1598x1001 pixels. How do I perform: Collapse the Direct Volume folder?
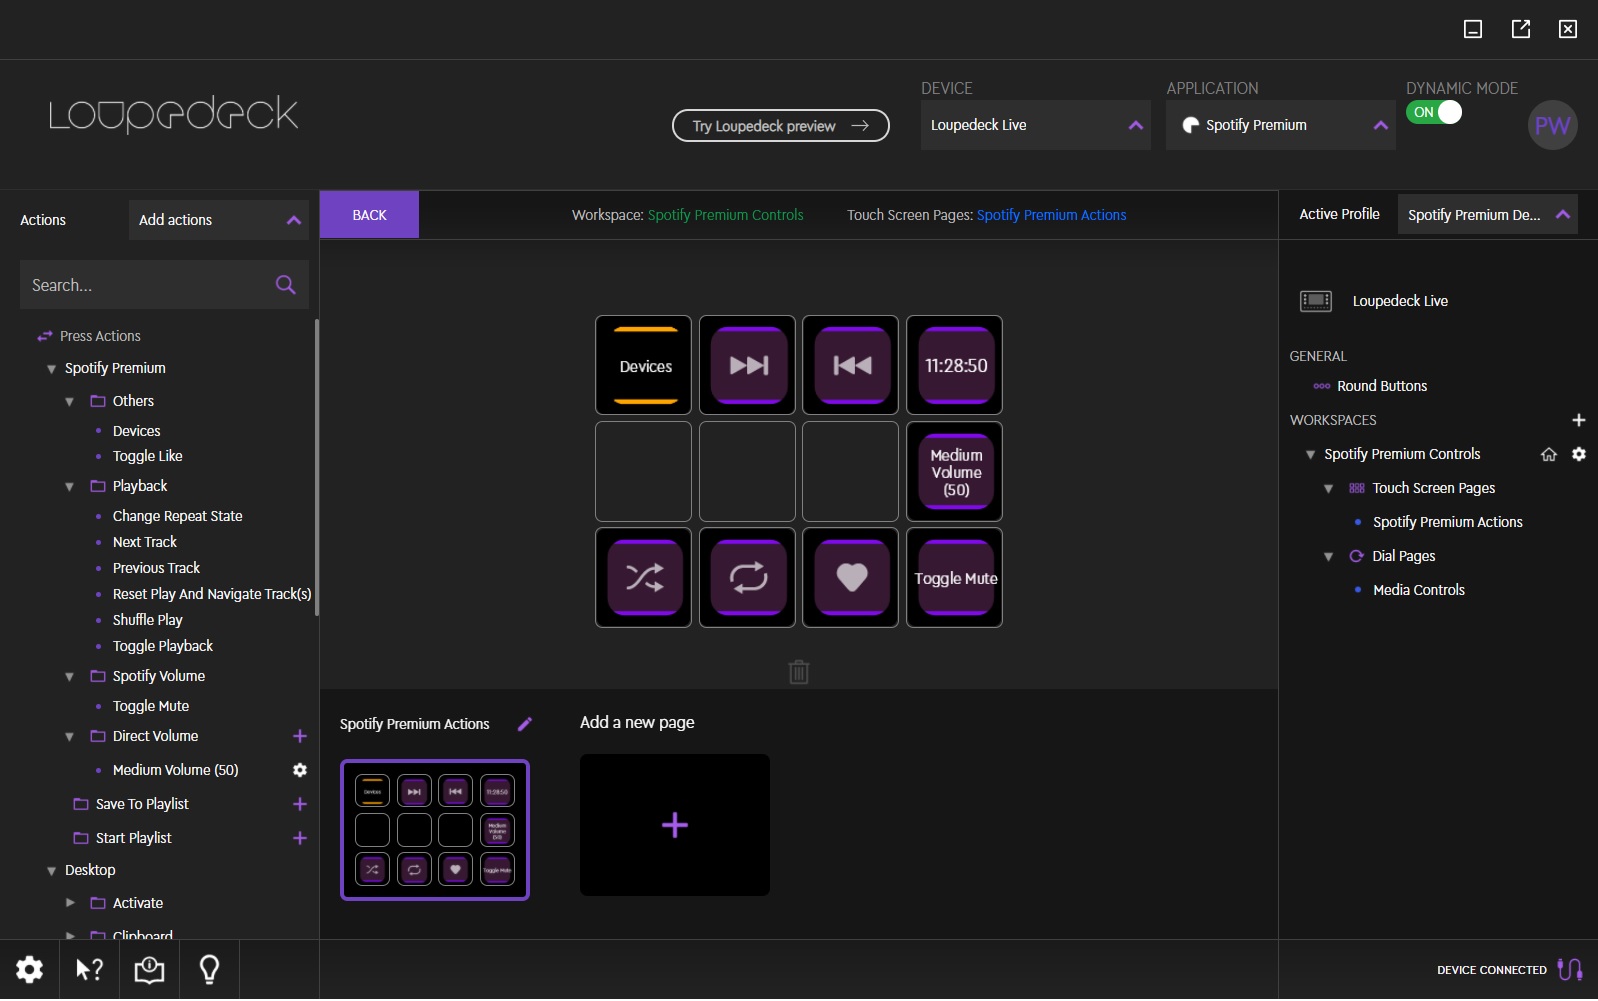point(69,737)
